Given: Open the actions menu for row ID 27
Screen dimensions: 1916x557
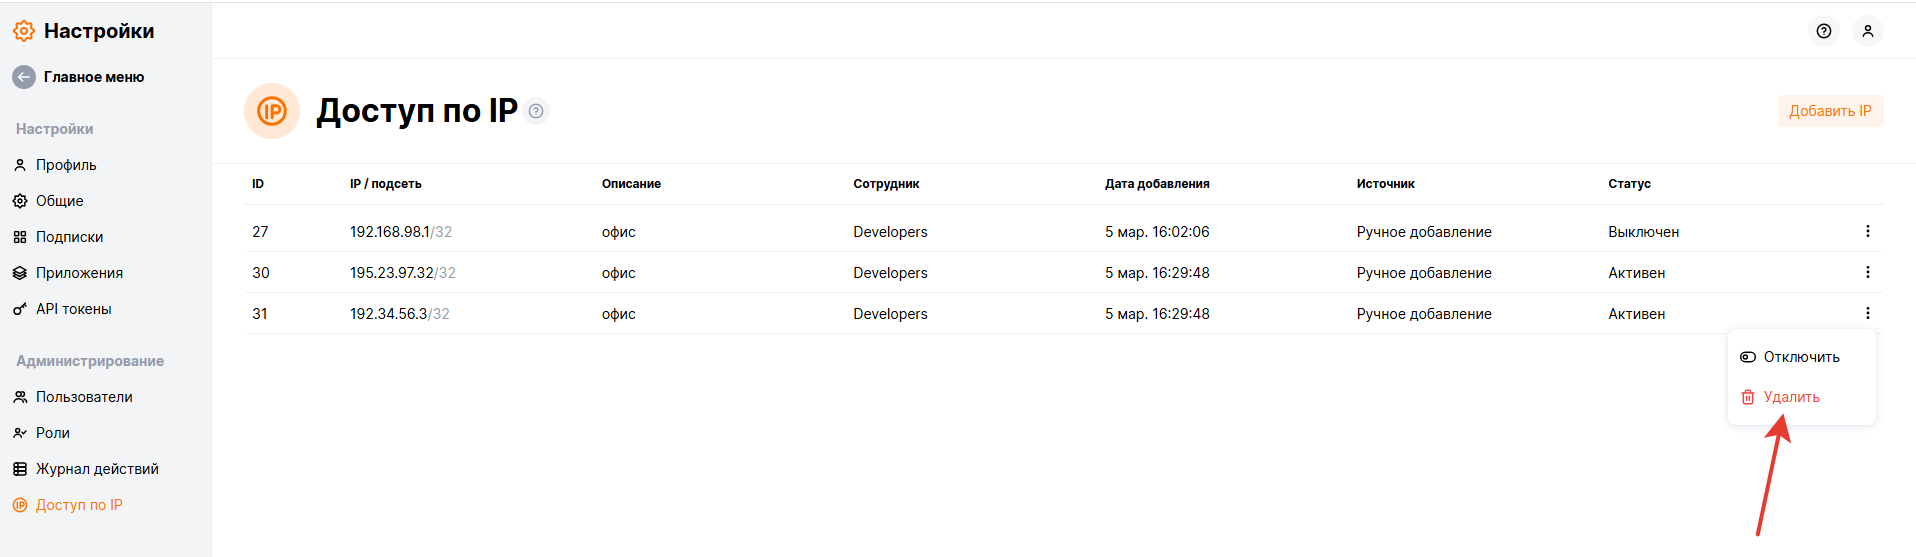Looking at the screenshot, I should click(1867, 231).
